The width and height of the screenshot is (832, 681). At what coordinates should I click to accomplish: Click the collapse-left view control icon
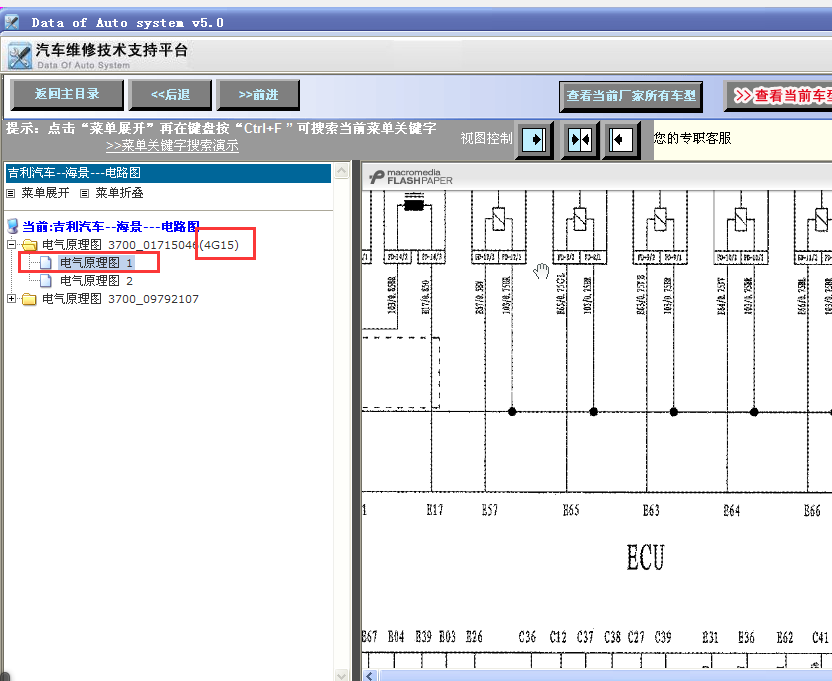point(621,140)
